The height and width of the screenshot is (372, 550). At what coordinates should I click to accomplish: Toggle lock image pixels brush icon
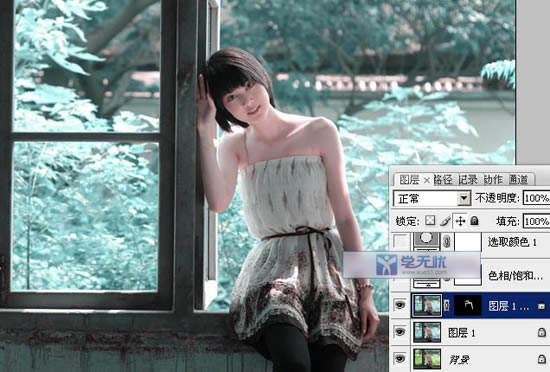[x=445, y=221]
